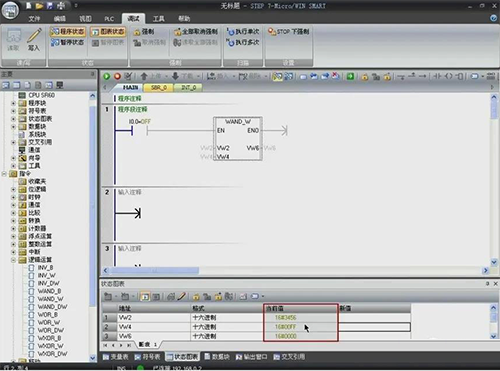
Task: Click horizontal scrollbar of ladder editor
Action: [295, 270]
